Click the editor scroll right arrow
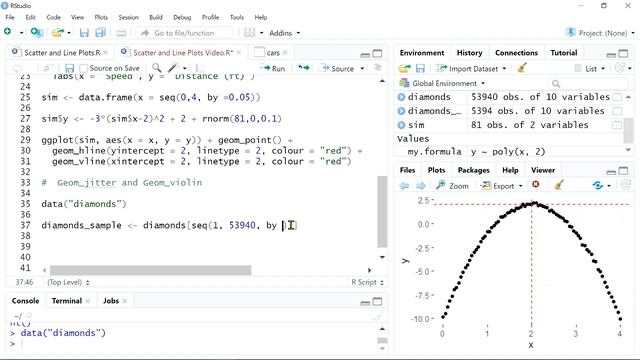The width and height of the screenshot is (640, 360). [369, 270]
